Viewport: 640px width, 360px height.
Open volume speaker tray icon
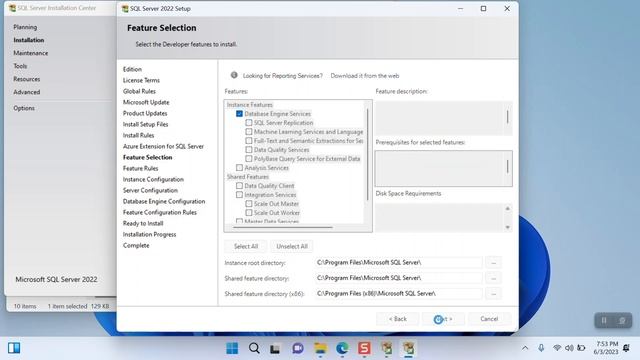[x=569, y=348]
